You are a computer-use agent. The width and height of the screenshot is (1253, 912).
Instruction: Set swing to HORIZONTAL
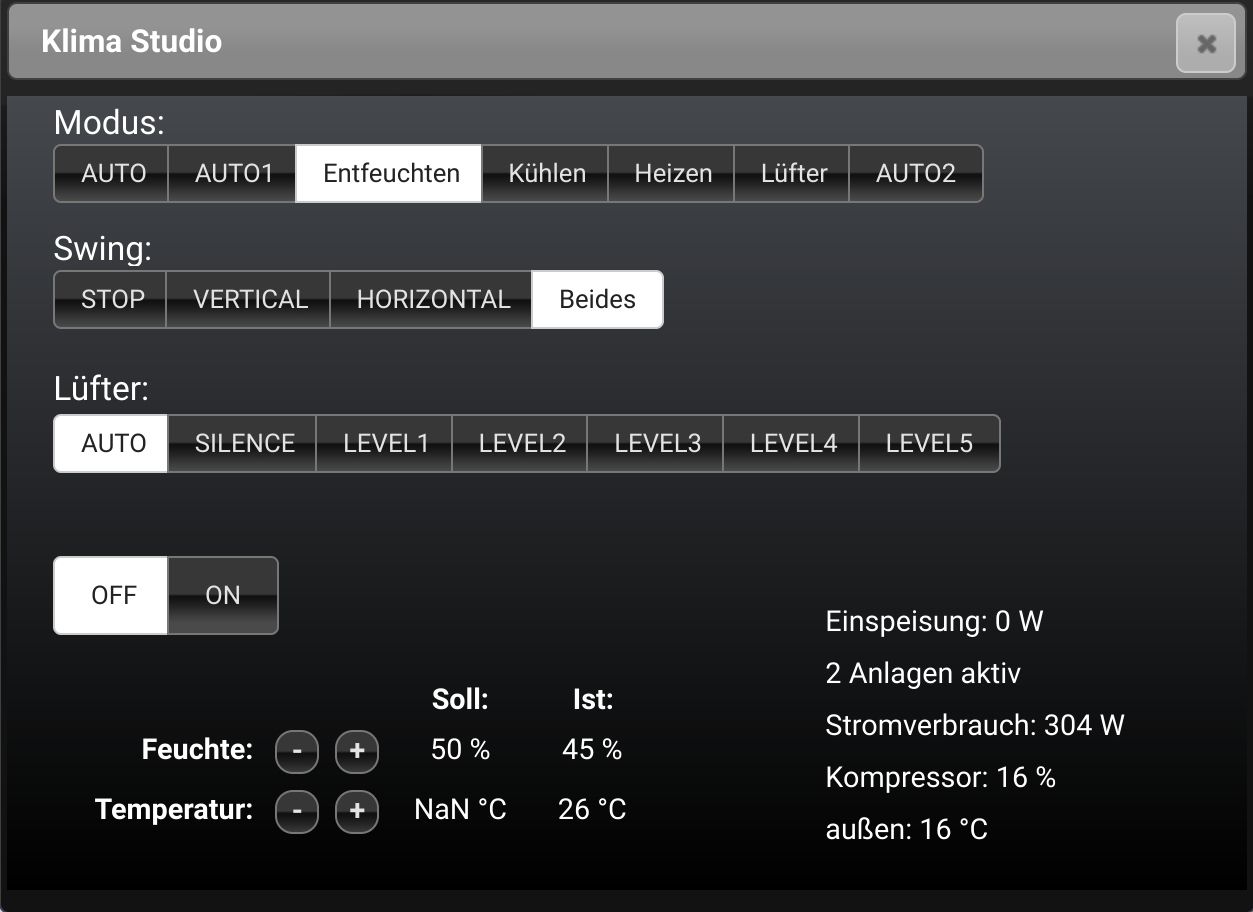tap(432, 299)
